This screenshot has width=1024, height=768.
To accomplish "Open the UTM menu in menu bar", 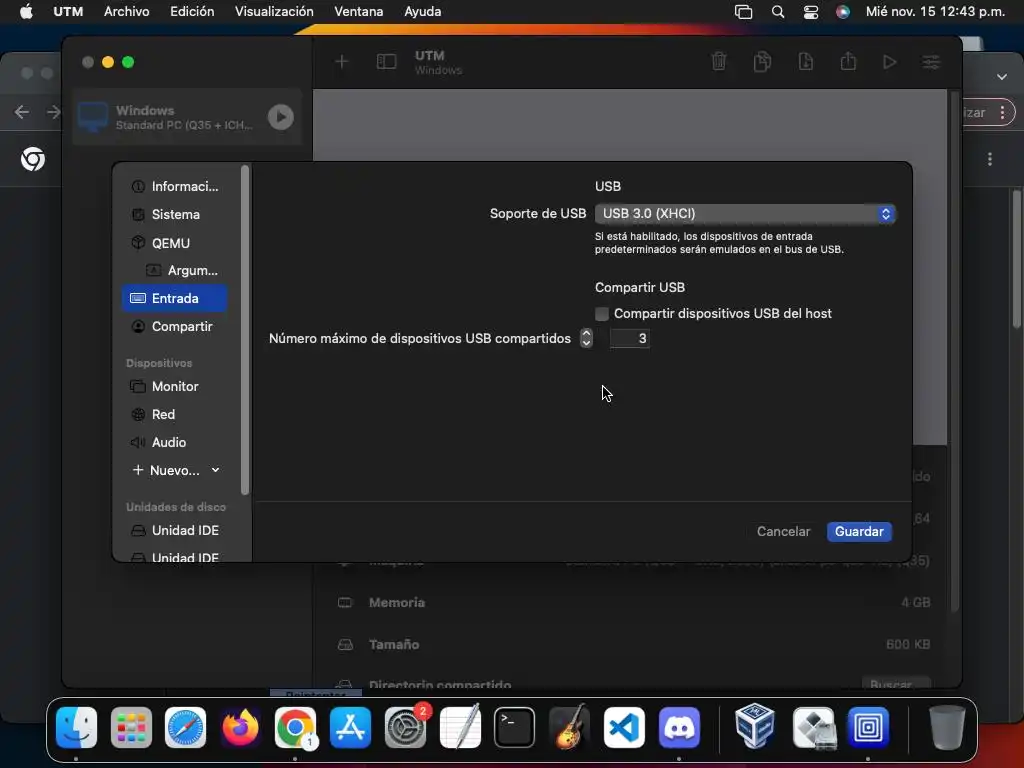I will tap(68, 12).
